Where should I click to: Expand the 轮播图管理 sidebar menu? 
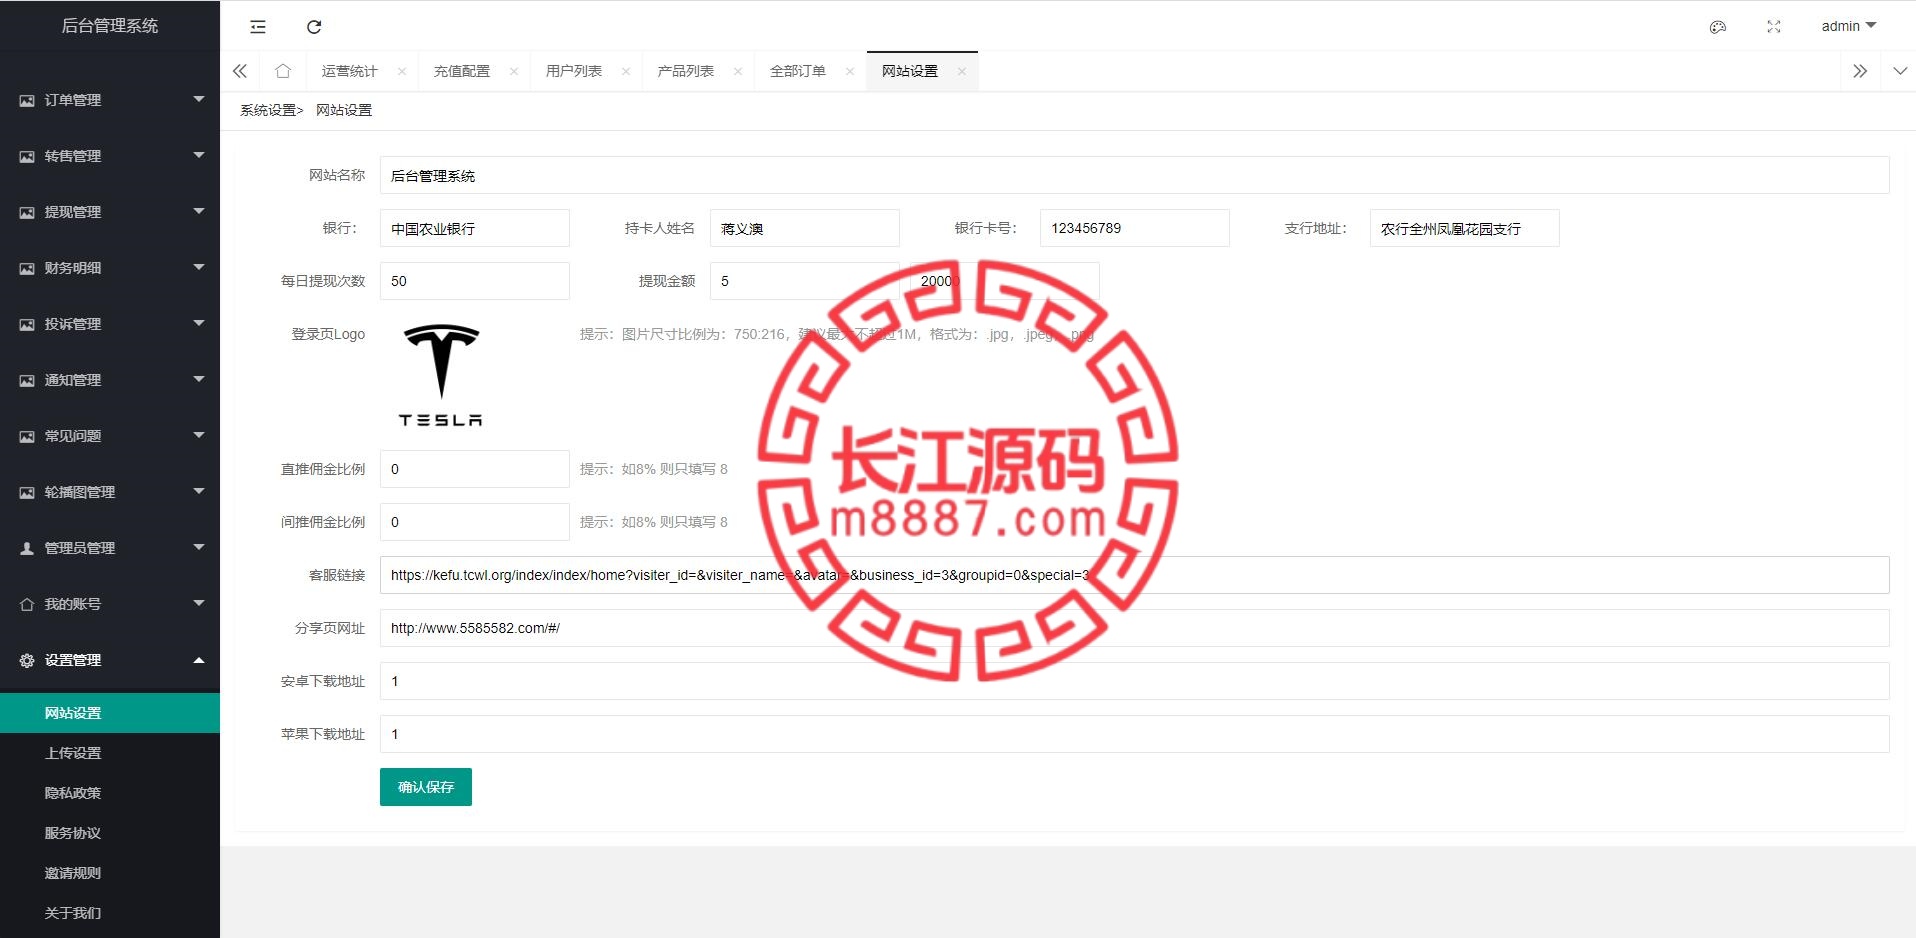pyautogui.click(x=110, y=492)
